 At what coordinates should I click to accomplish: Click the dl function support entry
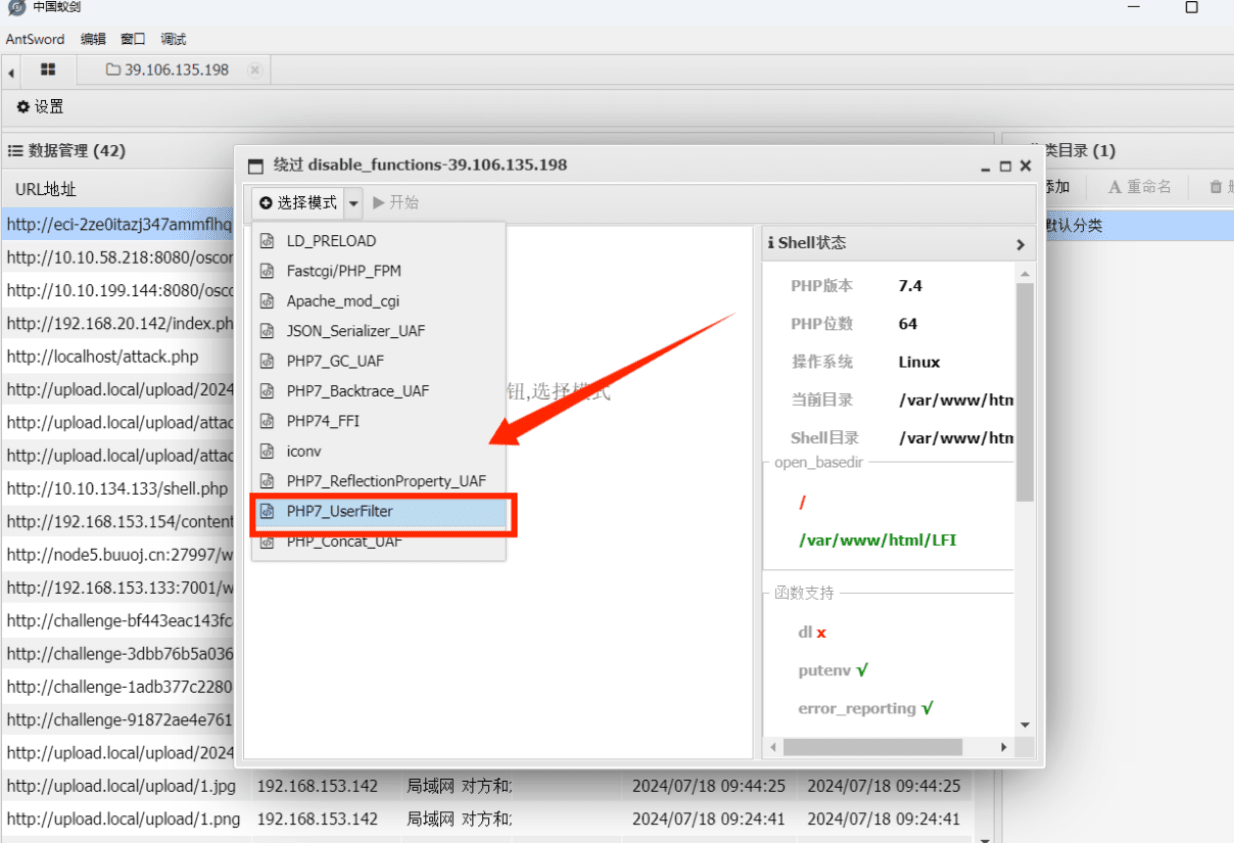click(x=812, y=632)
